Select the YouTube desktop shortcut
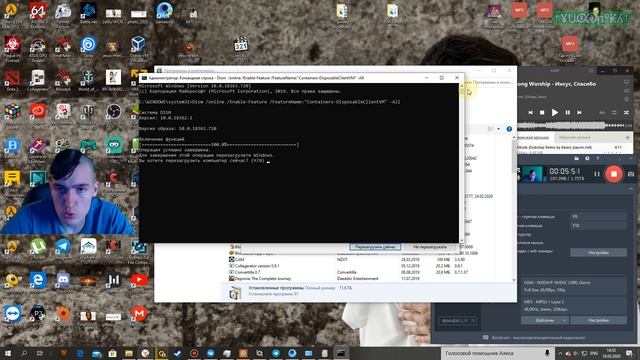 point(139,282)
